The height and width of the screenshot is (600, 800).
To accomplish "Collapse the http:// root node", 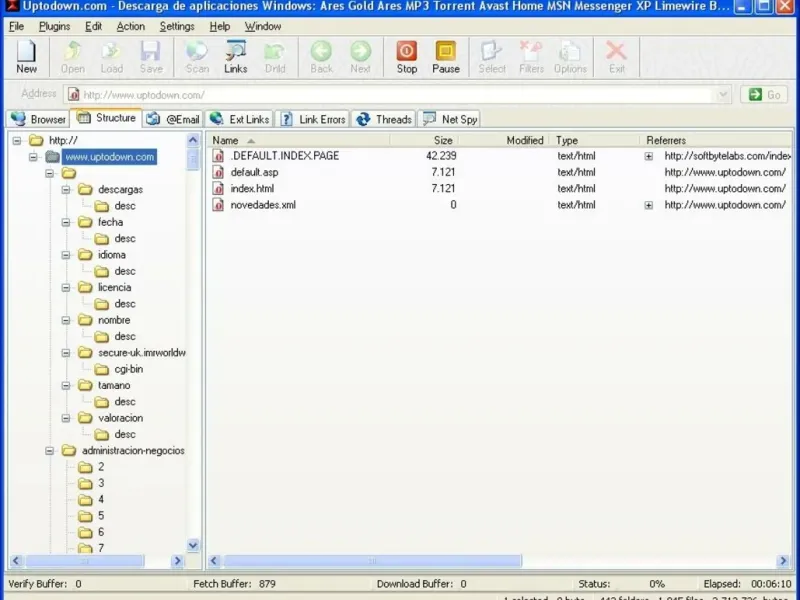I will click(17, 141).
